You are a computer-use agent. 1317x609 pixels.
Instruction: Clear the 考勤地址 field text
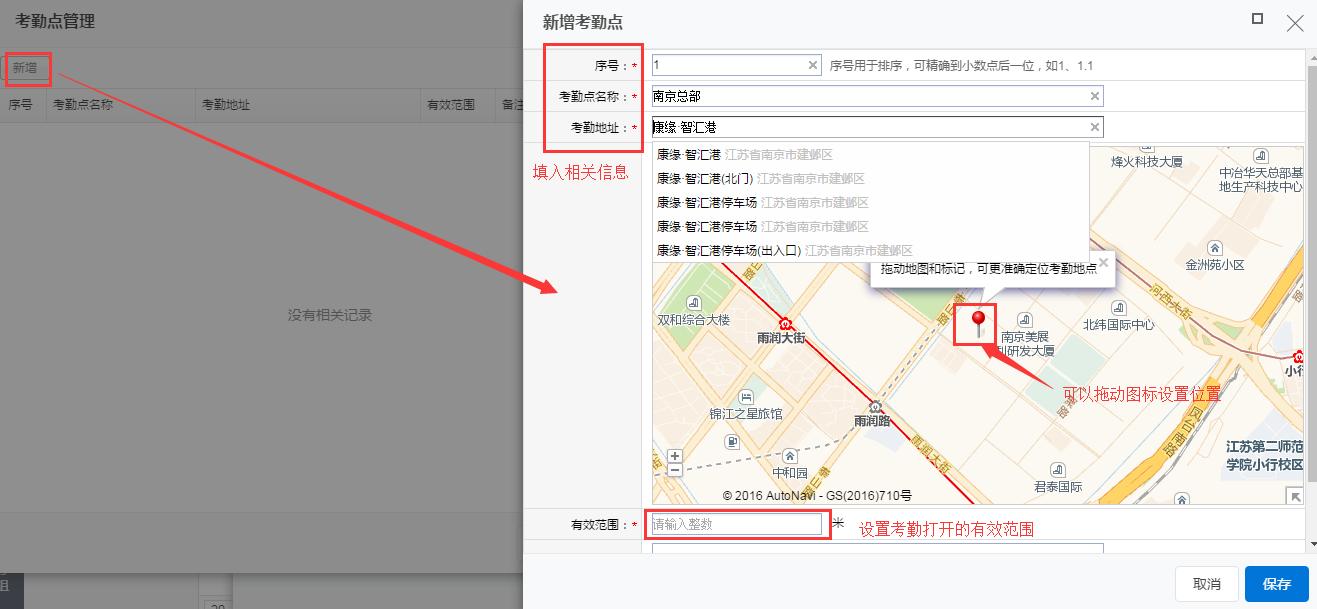point(1095,127)
